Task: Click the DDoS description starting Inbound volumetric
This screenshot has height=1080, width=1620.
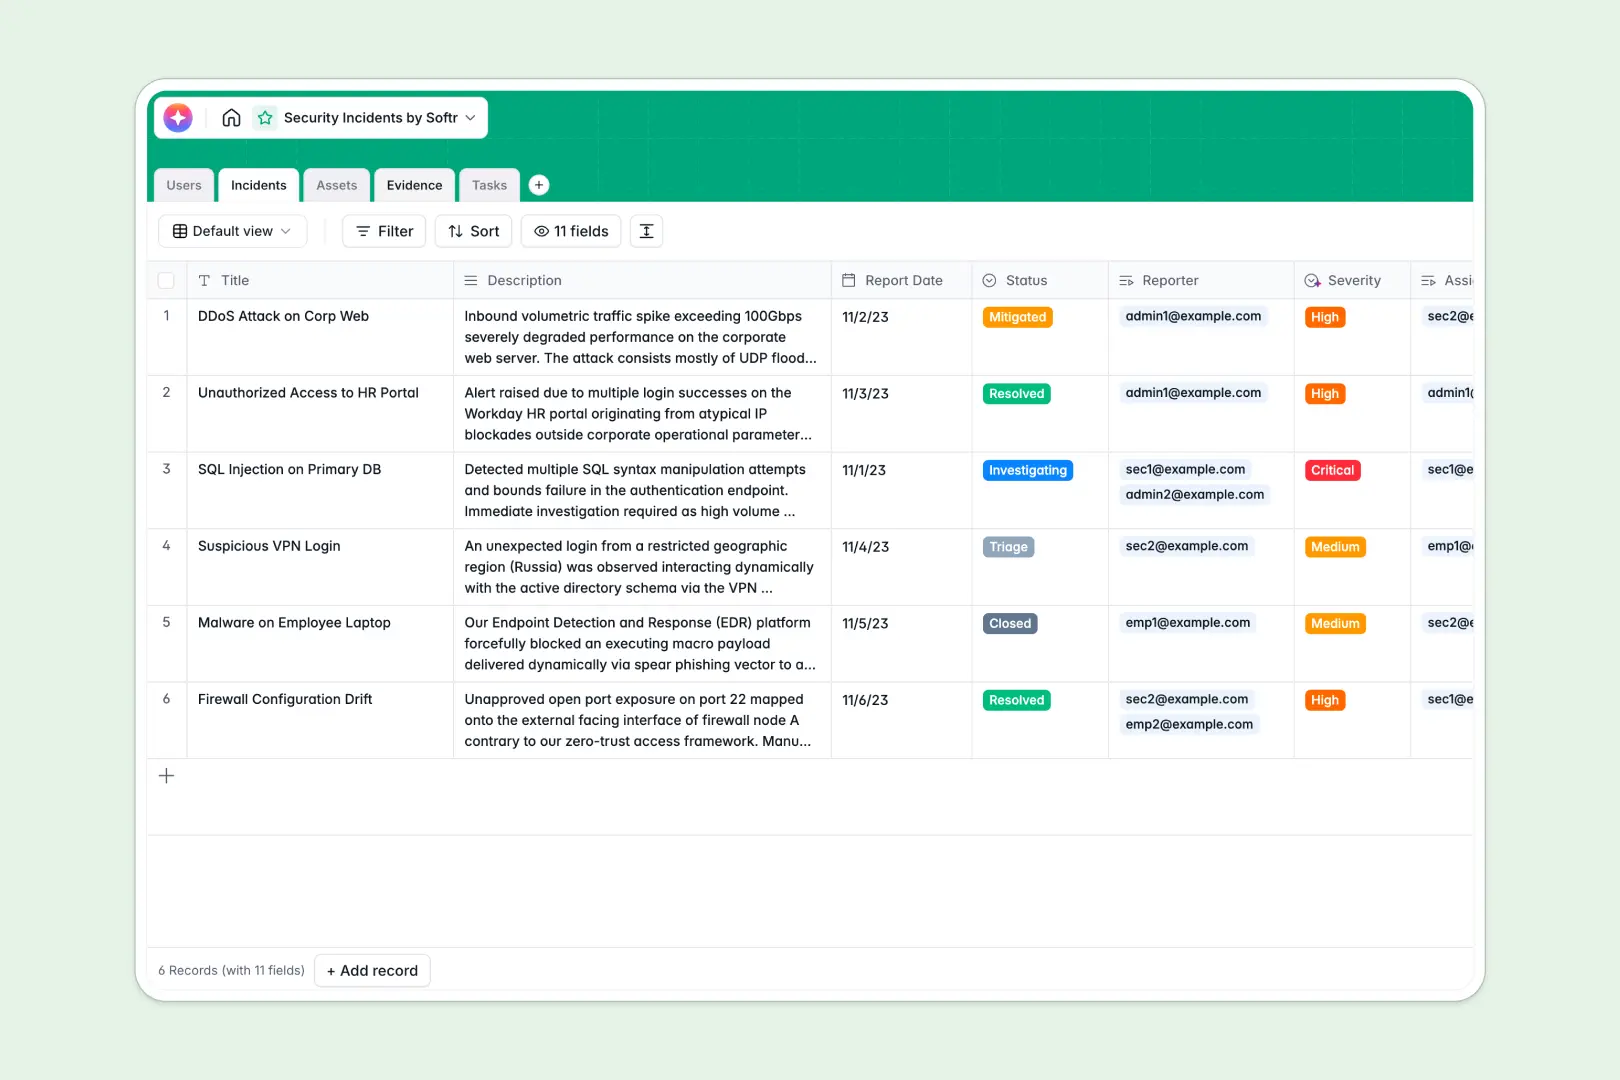Action: point(641,337)
